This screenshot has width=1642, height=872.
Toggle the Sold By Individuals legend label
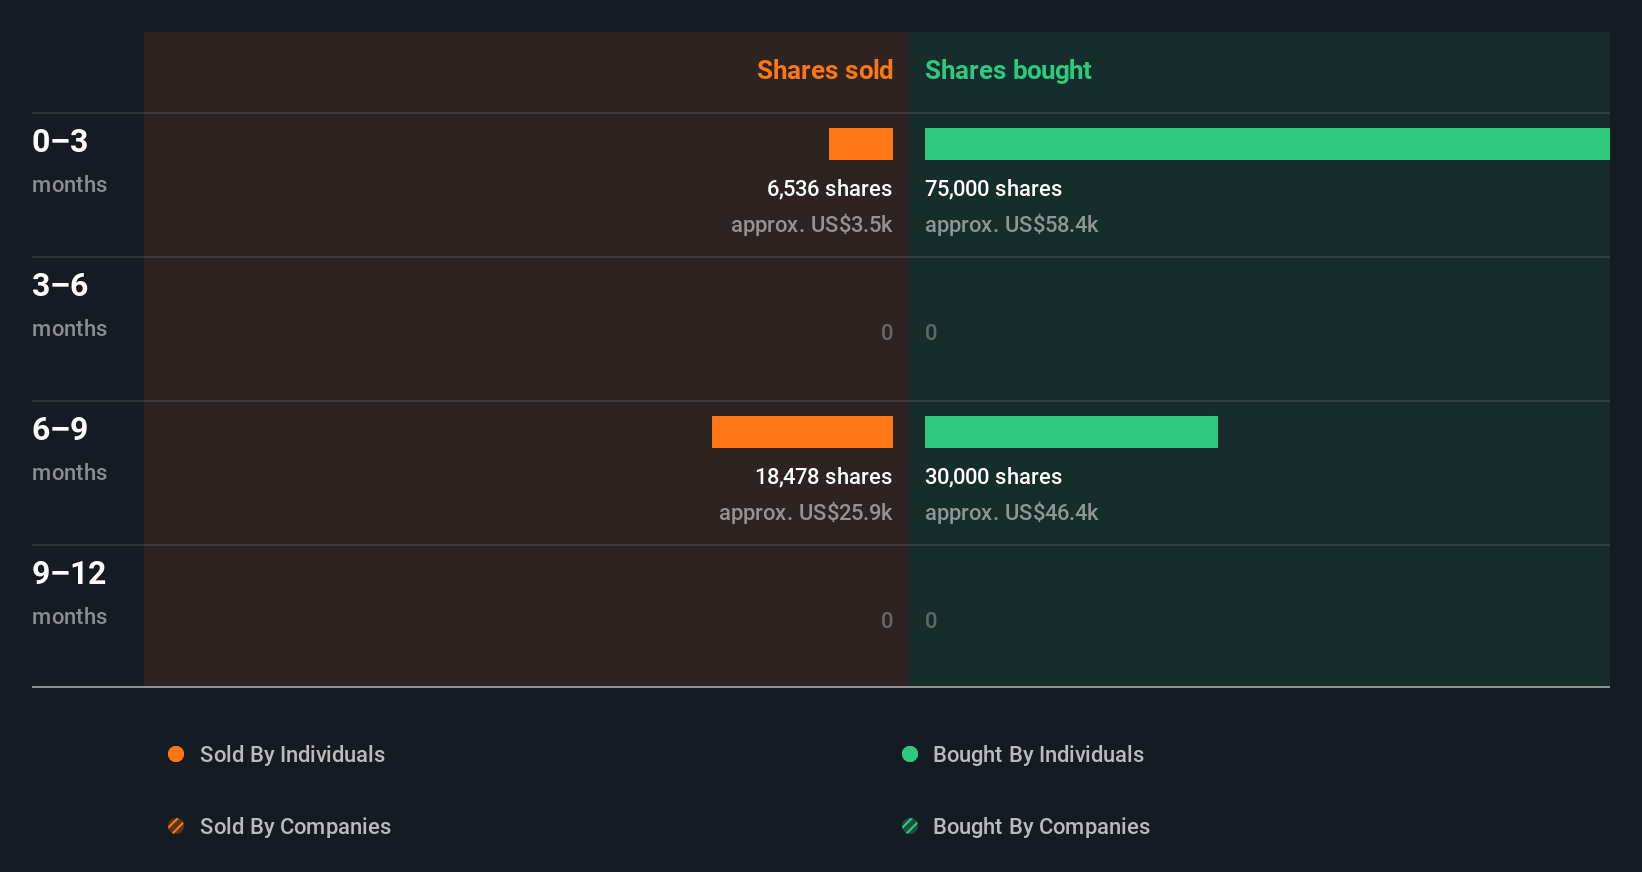point(292,754)
